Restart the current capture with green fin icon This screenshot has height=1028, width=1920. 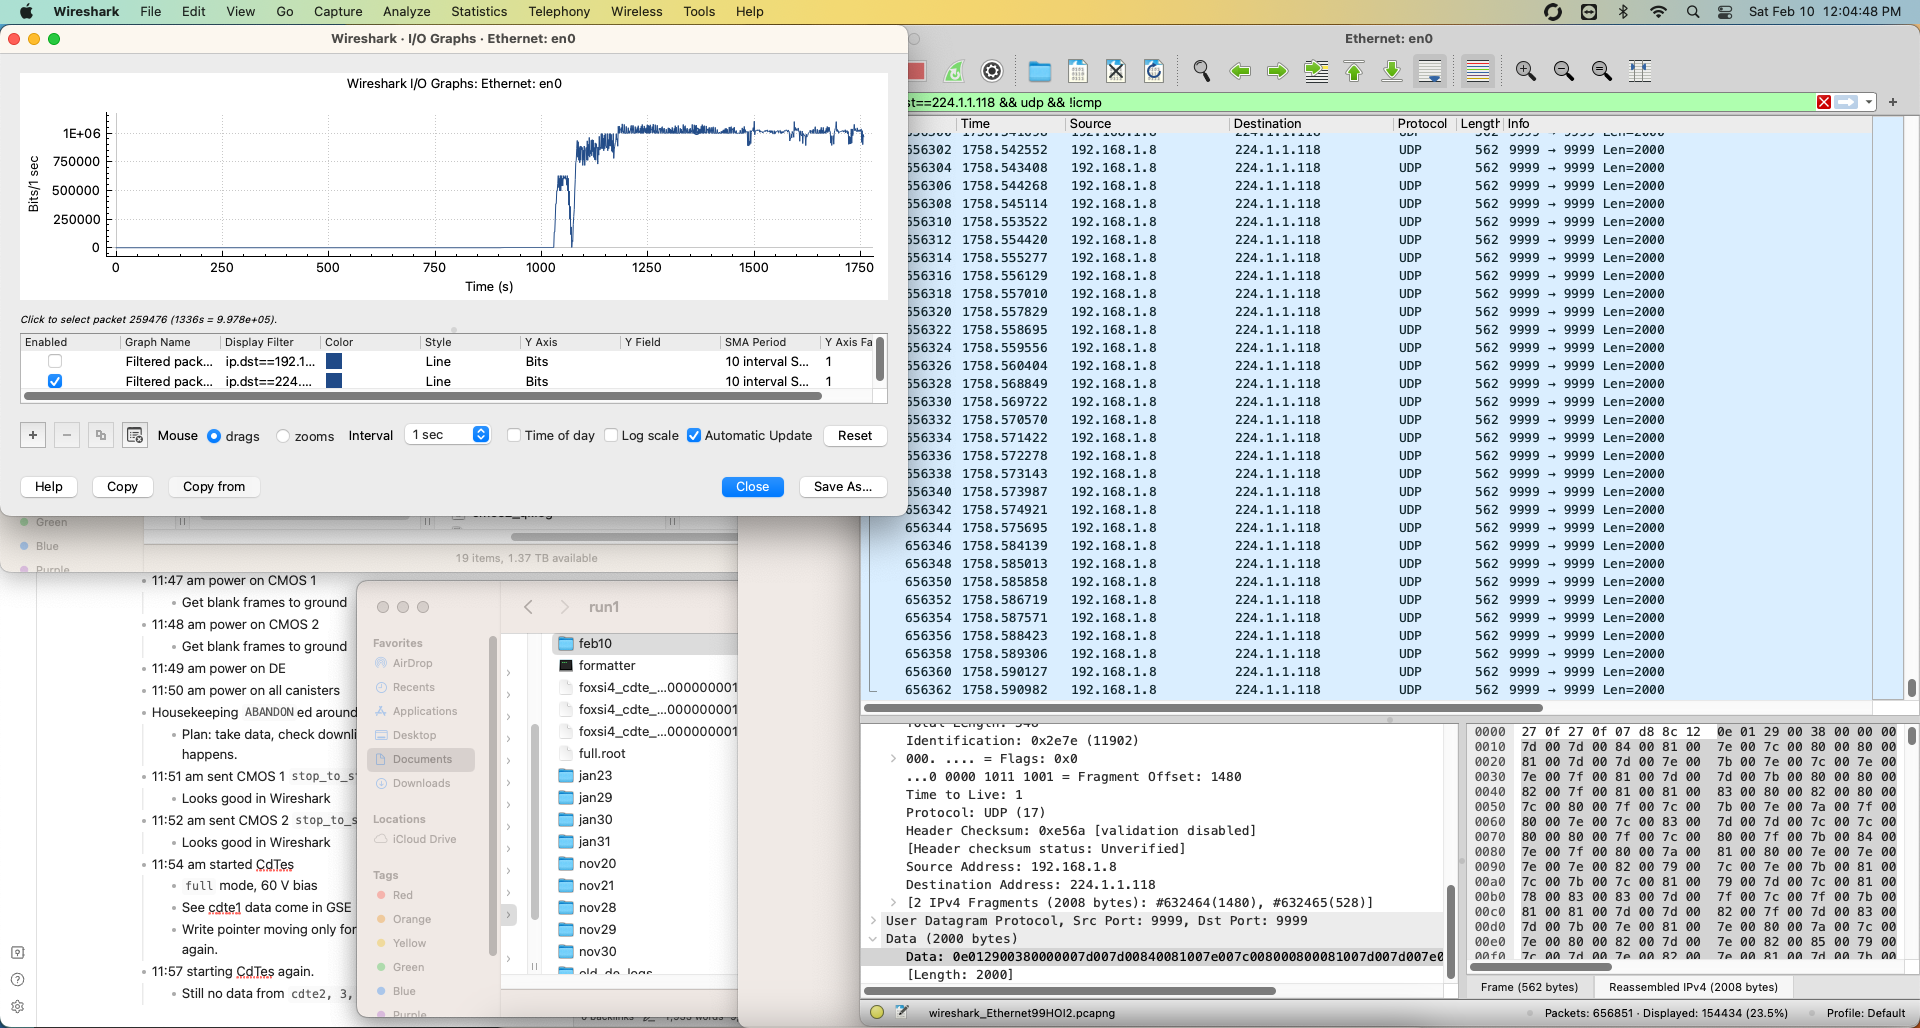click(954, 71)
